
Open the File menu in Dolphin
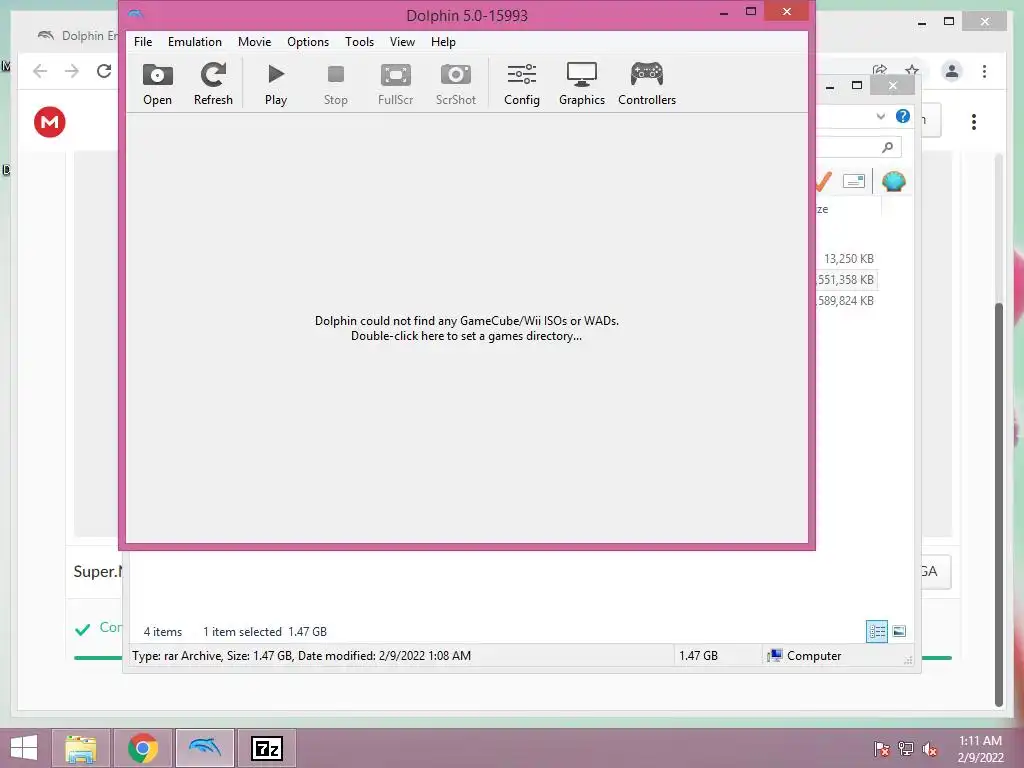[x=143, y=42]
